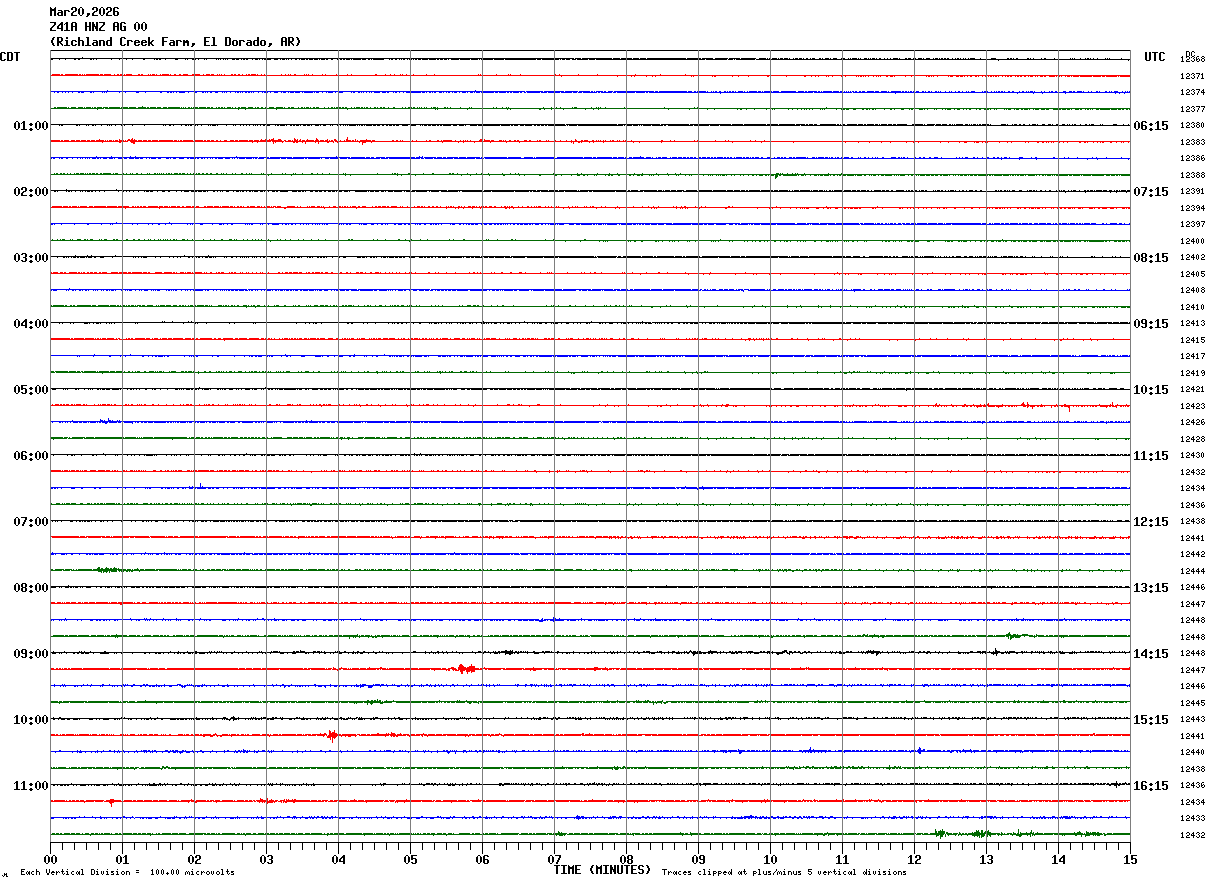Image resolution: width=1210 pixels, height=886 pixels.
Task: Click the TIME (MINUTES) axis title
Action: 602,870
